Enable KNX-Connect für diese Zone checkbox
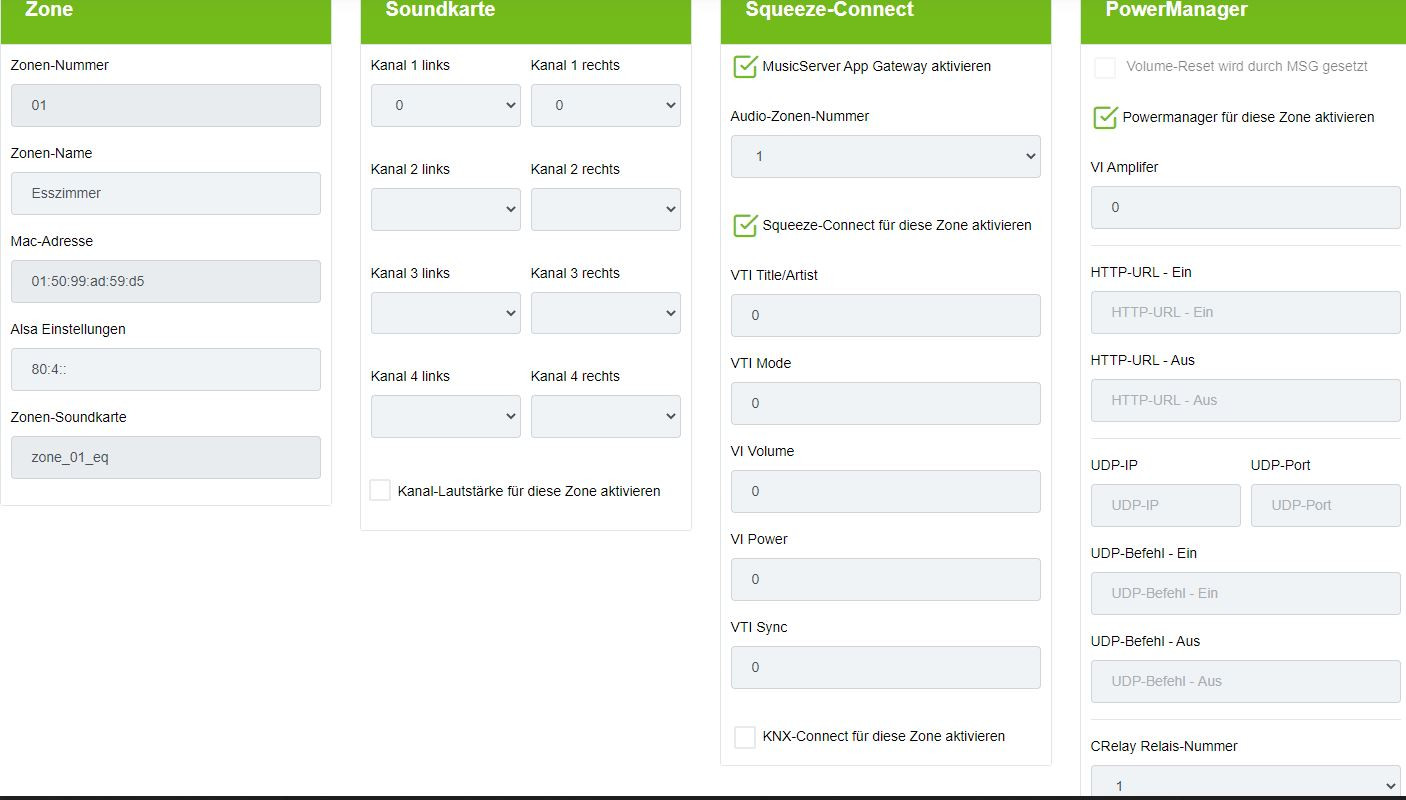 745,737
